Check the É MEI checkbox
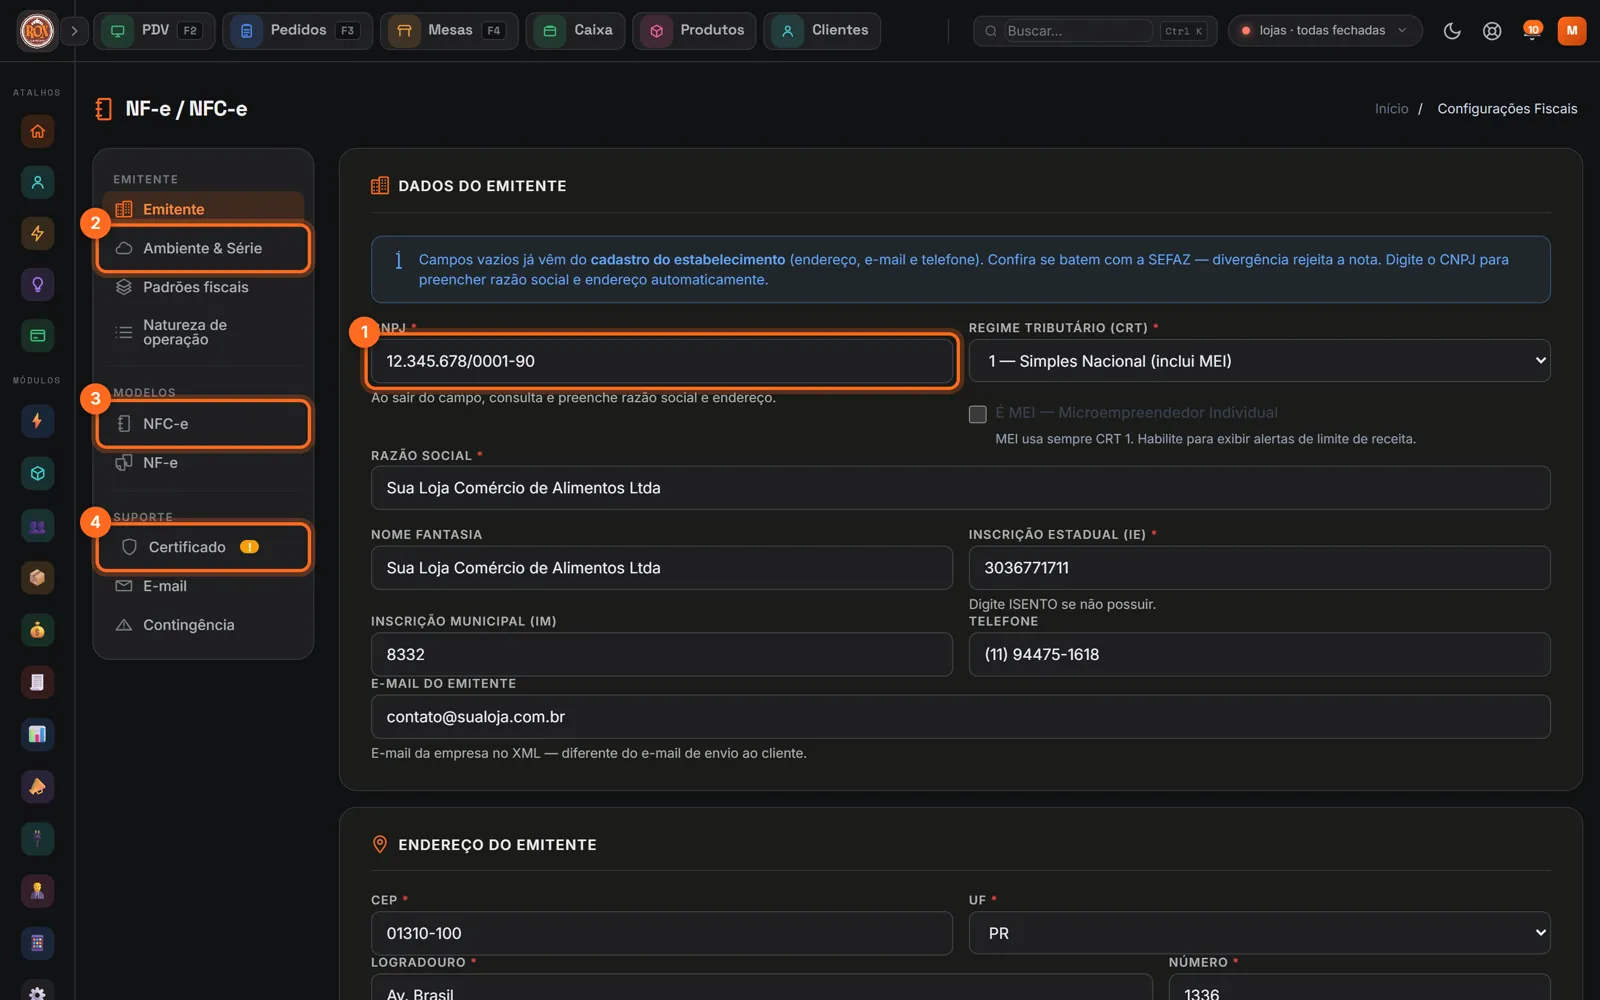Image resolution: width=1600 pixels, height=1000 pixels. [978, 414]
